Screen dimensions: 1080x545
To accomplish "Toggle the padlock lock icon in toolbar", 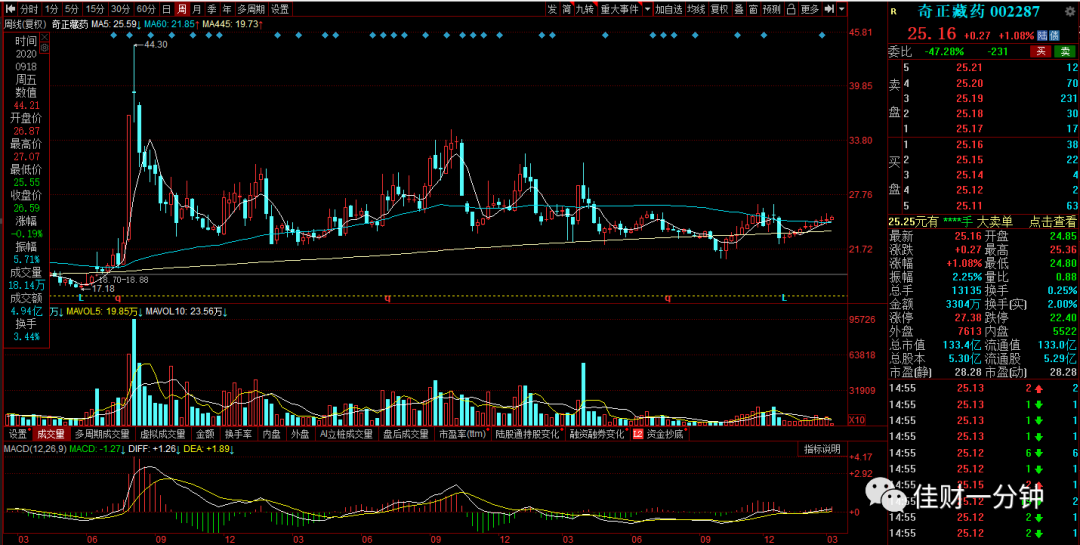I will pos(790,9).
